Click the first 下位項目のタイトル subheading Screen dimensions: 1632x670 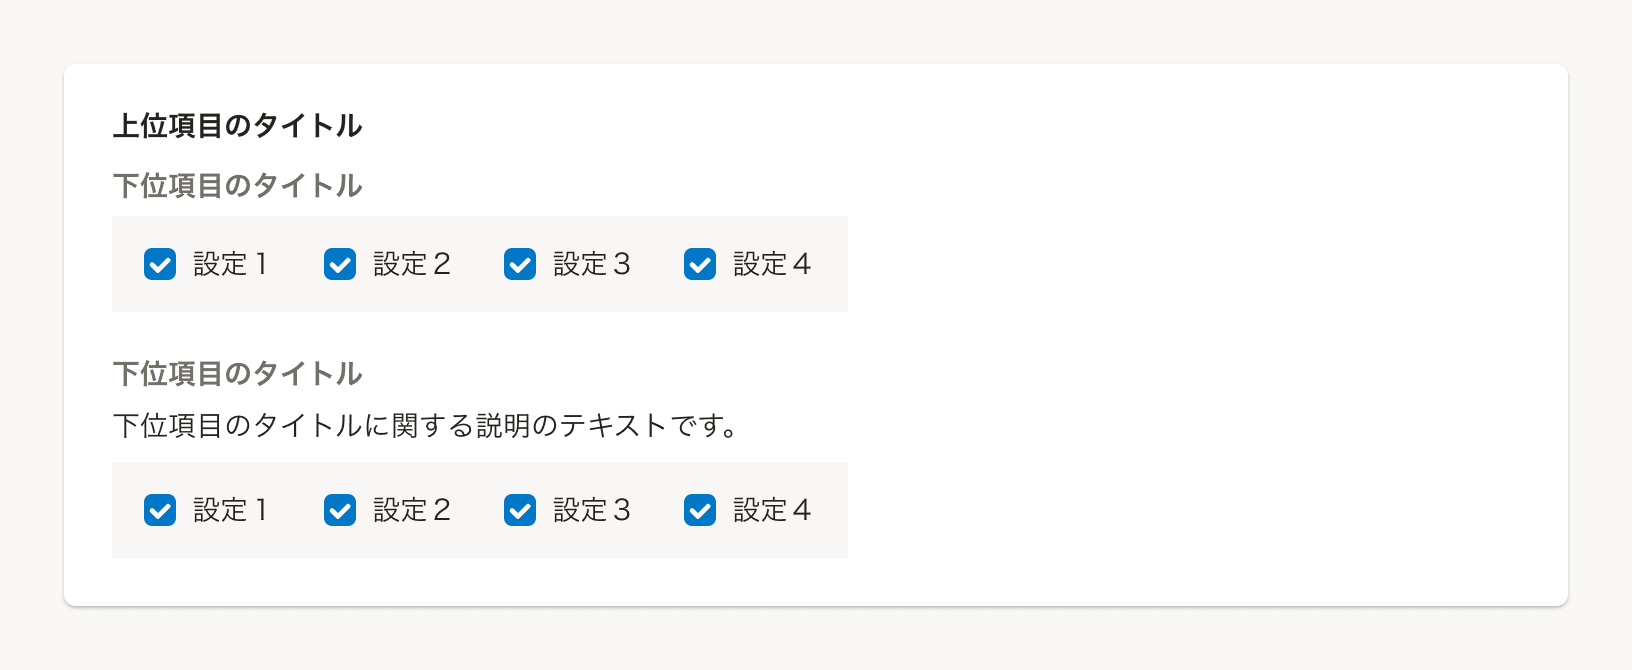pos(238,186)
